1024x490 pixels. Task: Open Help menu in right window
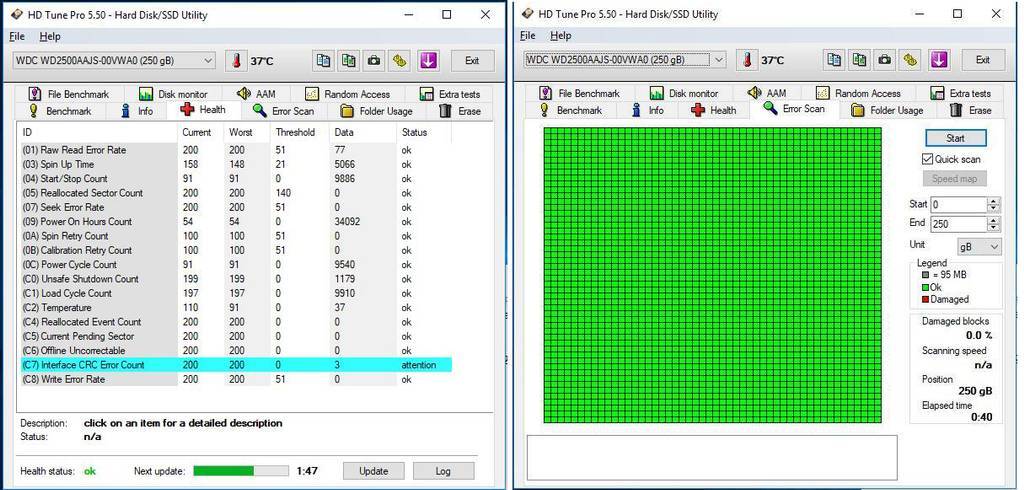click(x=560, y=36)
